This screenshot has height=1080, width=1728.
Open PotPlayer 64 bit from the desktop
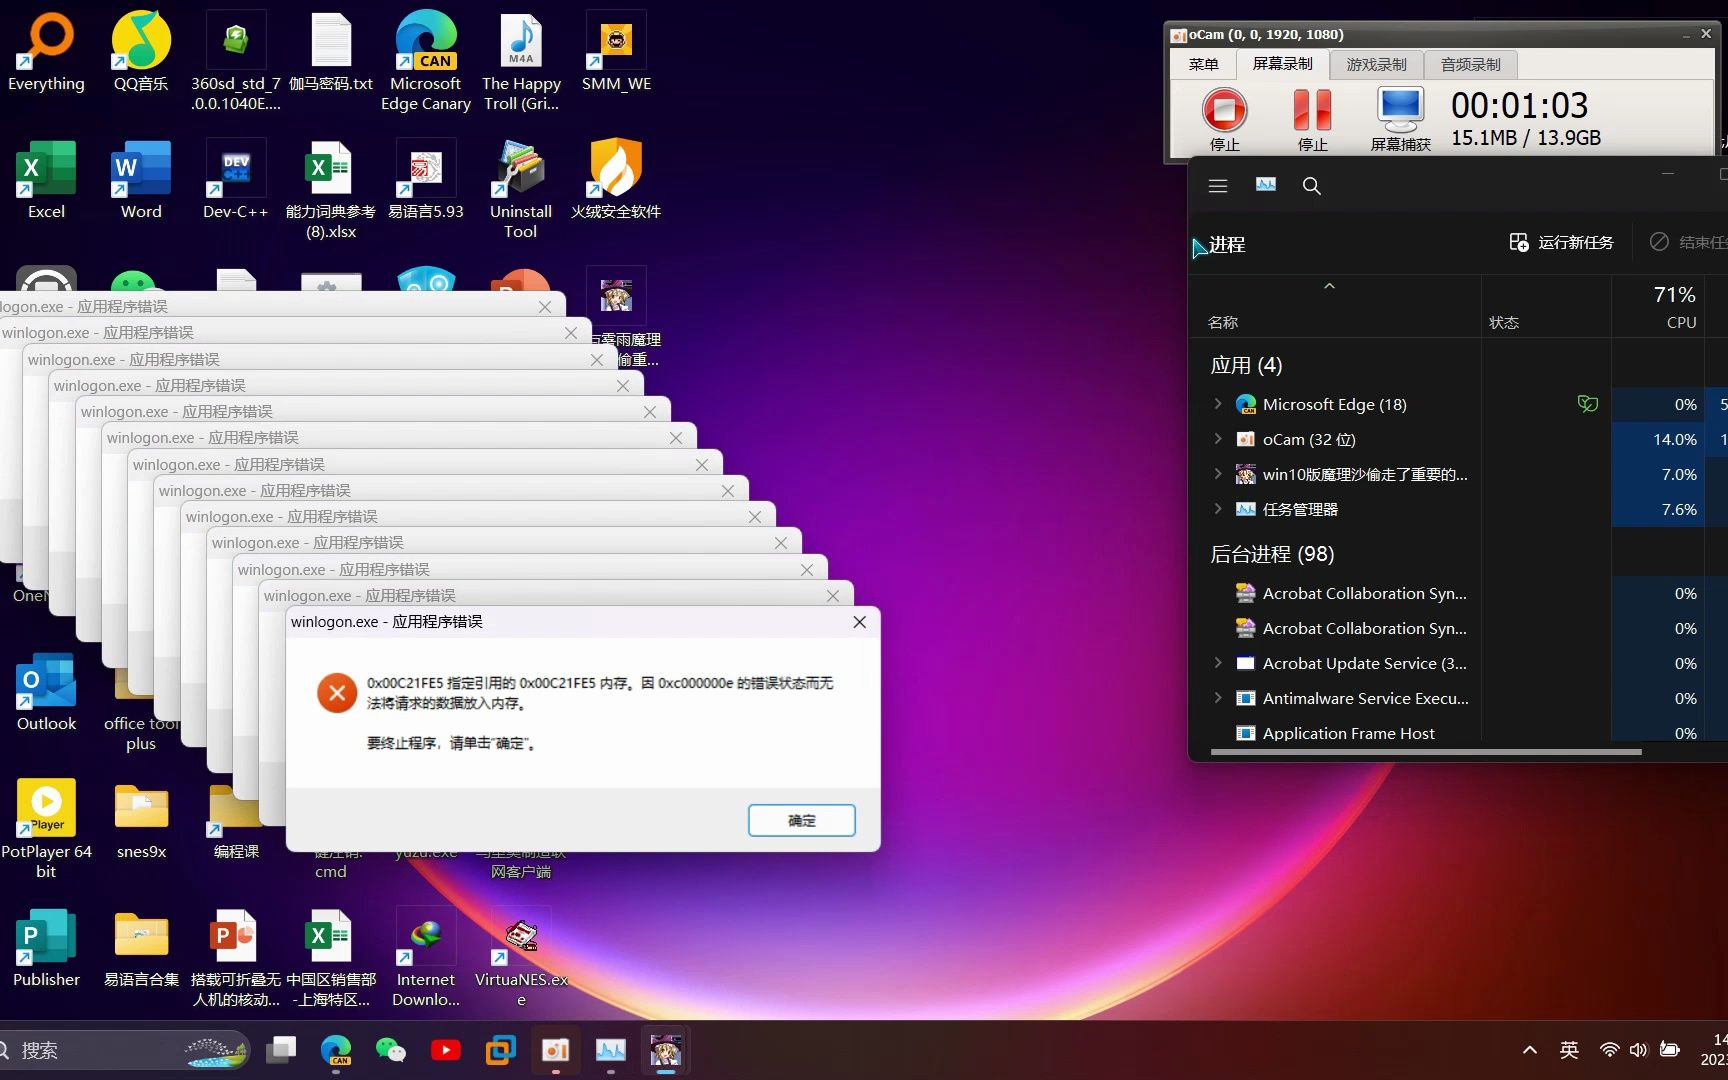tap(46, 807)
